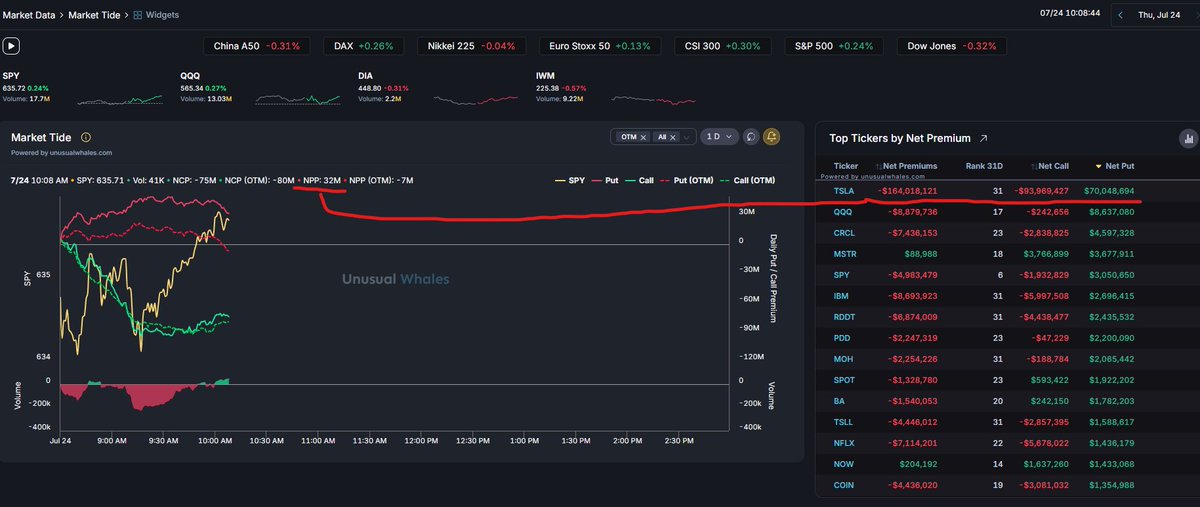Click NOW net call value $1,637,260

pyautogui.click(x=1046, y=464)
